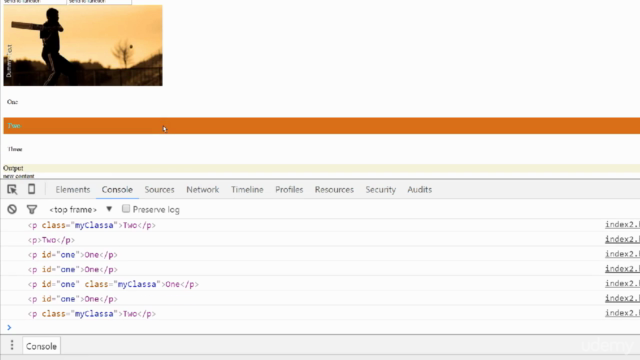Click the One paragraph on the page
This screenshot has height=360, width=640.
click(x=12, y=102)
